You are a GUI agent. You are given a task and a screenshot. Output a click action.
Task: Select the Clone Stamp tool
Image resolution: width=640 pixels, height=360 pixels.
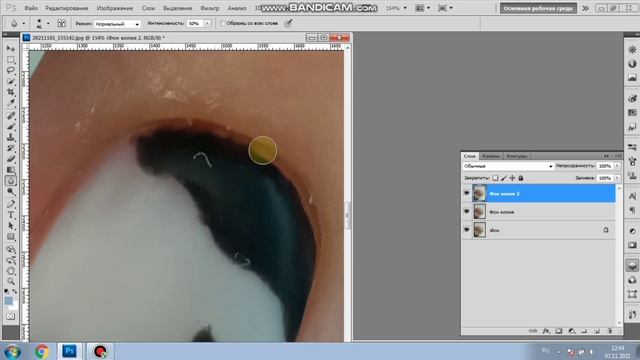(11, 137)
